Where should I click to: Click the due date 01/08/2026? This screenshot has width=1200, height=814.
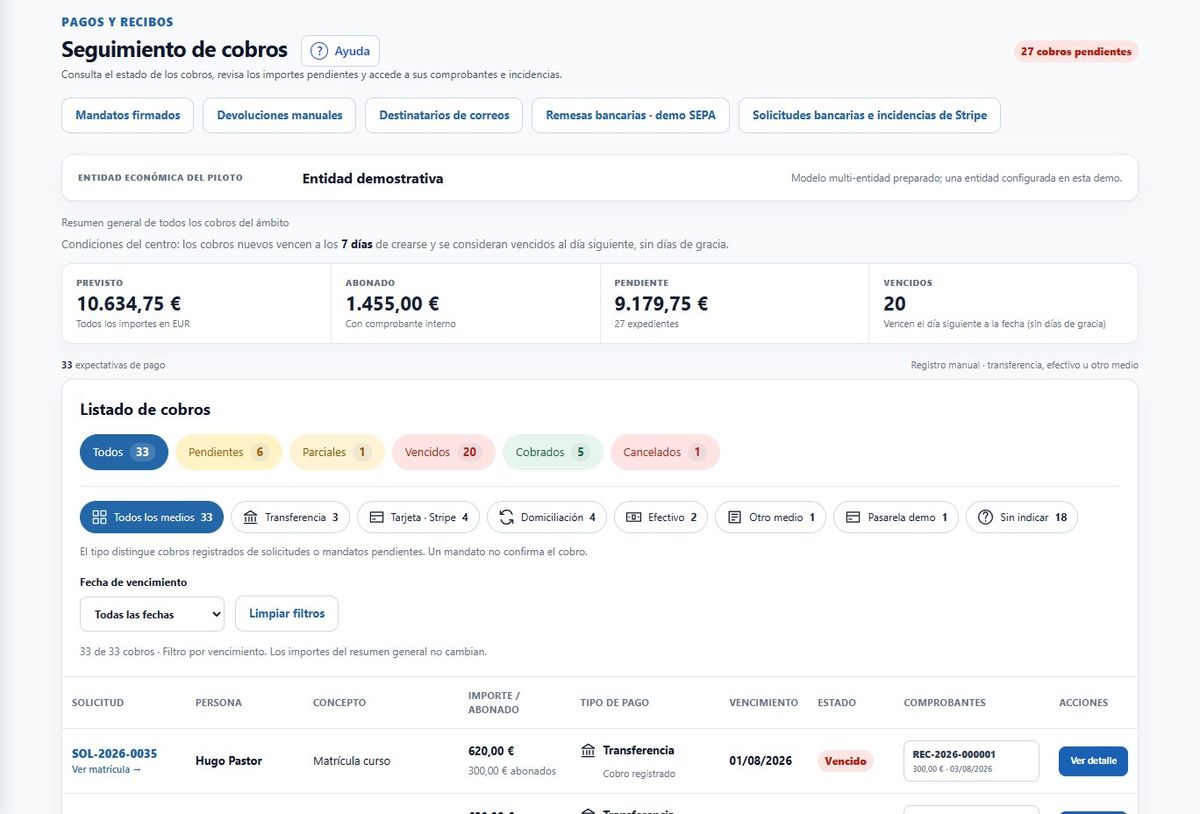pyautogui.click(x=761, y=761)
